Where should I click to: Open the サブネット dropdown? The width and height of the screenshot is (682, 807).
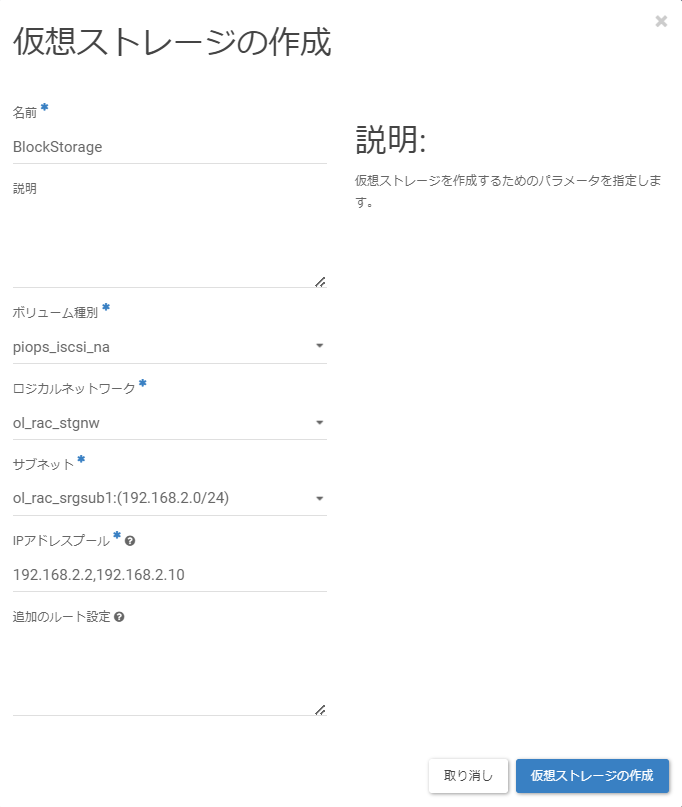(x=170, y=498)
